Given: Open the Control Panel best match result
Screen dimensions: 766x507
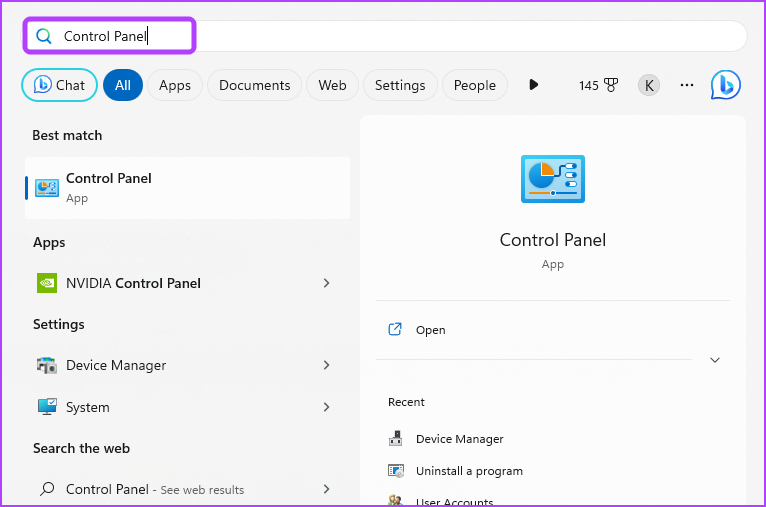Looking at the screenshot, I should click(x=188, y=188).
